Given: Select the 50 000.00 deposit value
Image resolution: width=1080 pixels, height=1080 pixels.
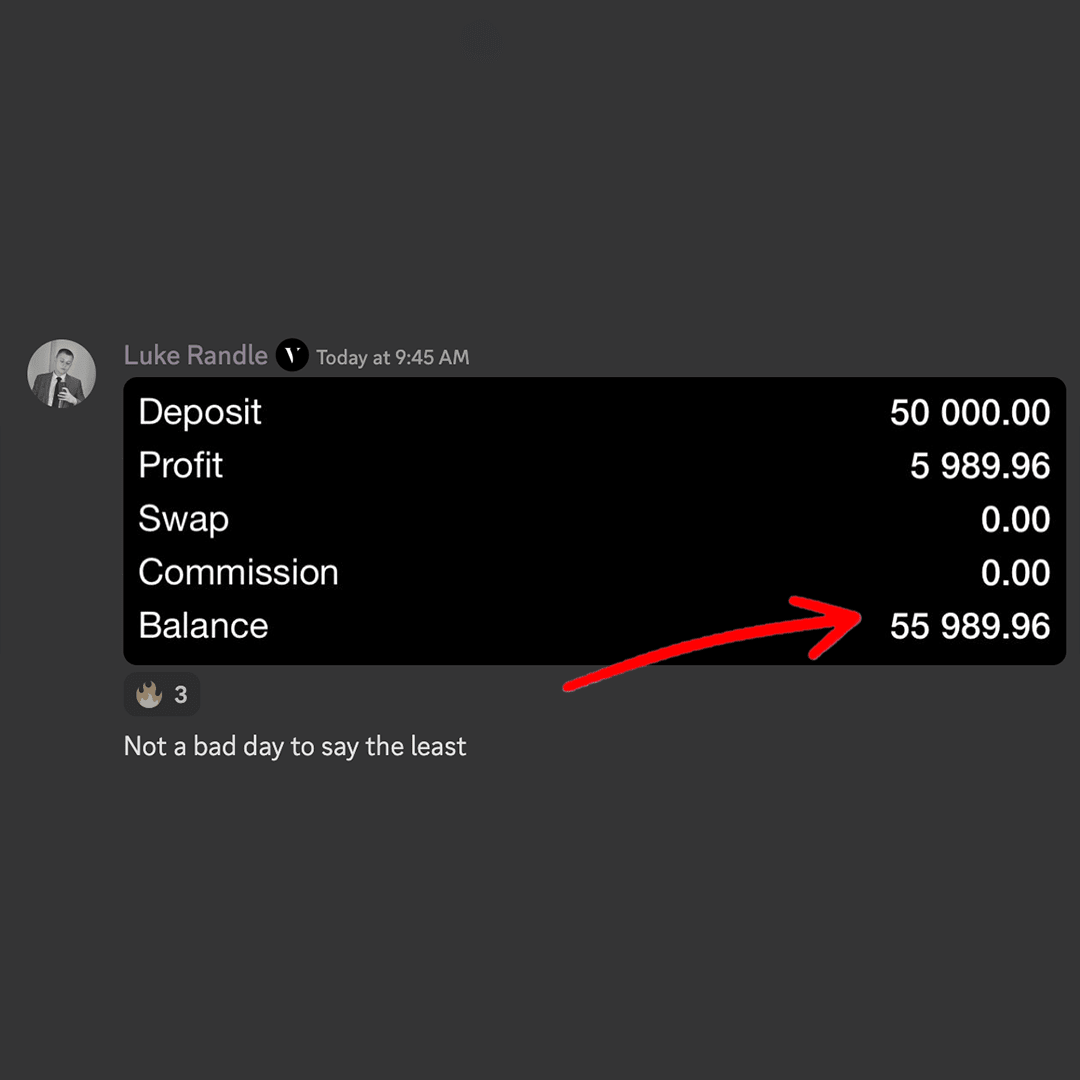Looking at the screenshot, I should click(x=969, y=413).
